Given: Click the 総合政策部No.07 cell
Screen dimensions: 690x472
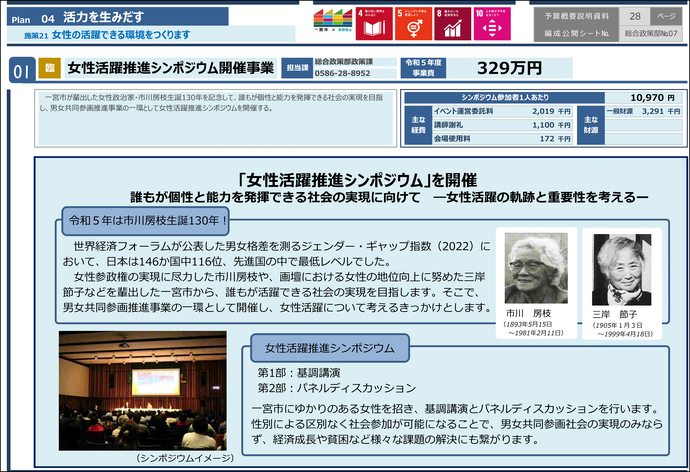Looking at the screenshot, I should point(651,33).
